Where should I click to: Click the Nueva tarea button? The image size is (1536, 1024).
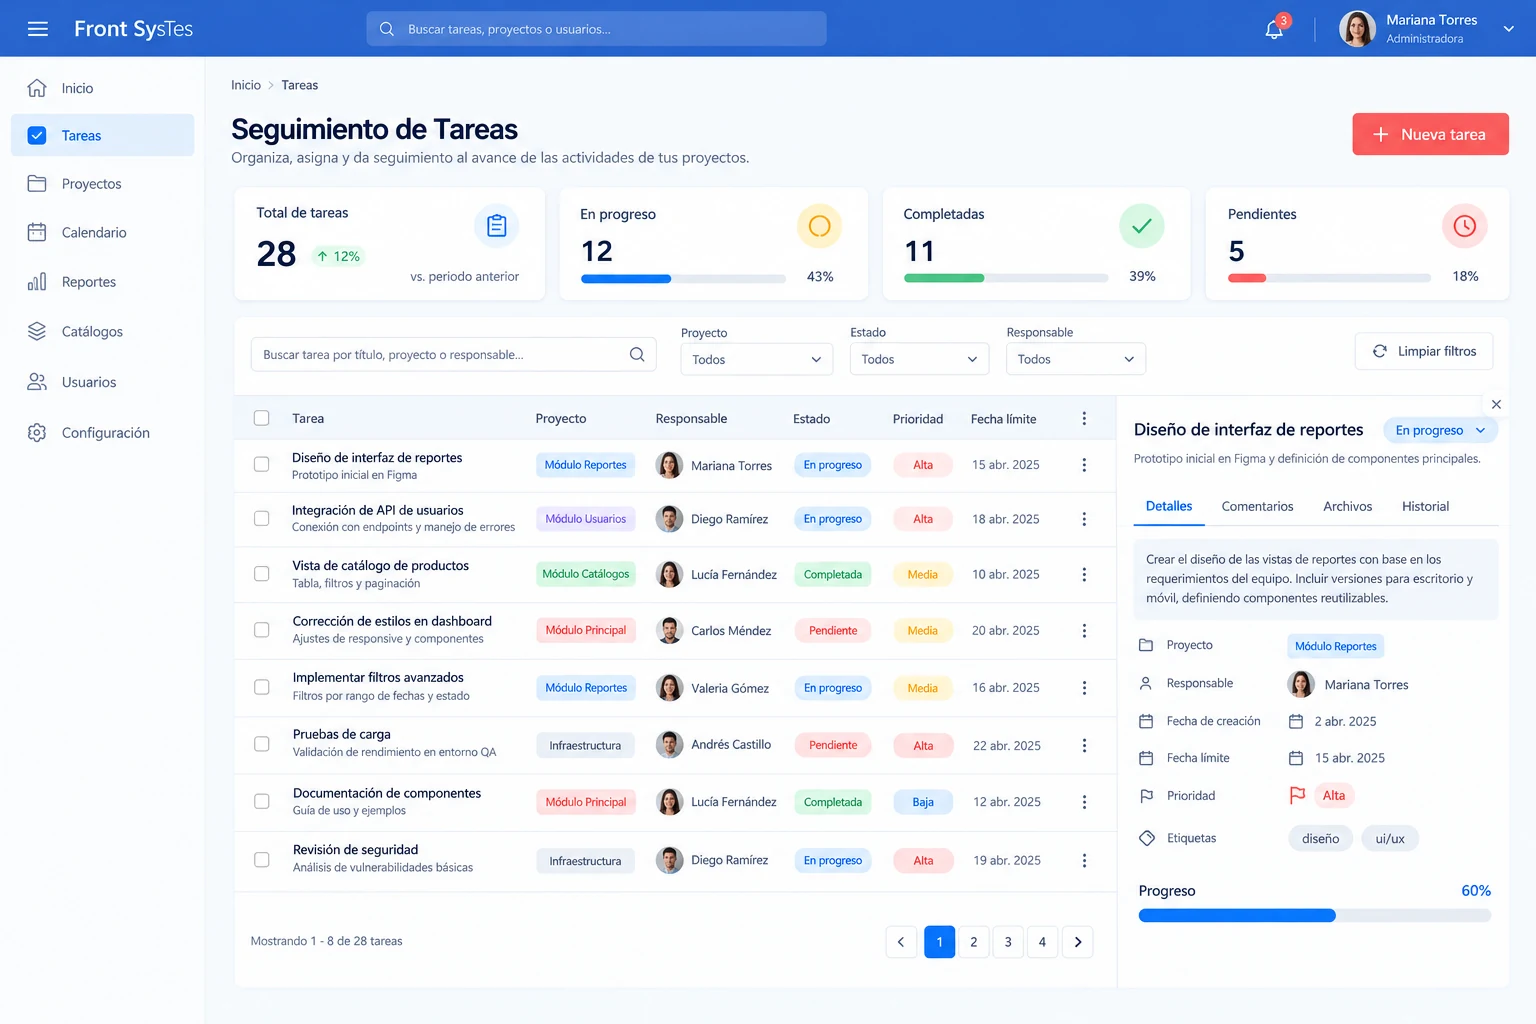(1430, 134)
